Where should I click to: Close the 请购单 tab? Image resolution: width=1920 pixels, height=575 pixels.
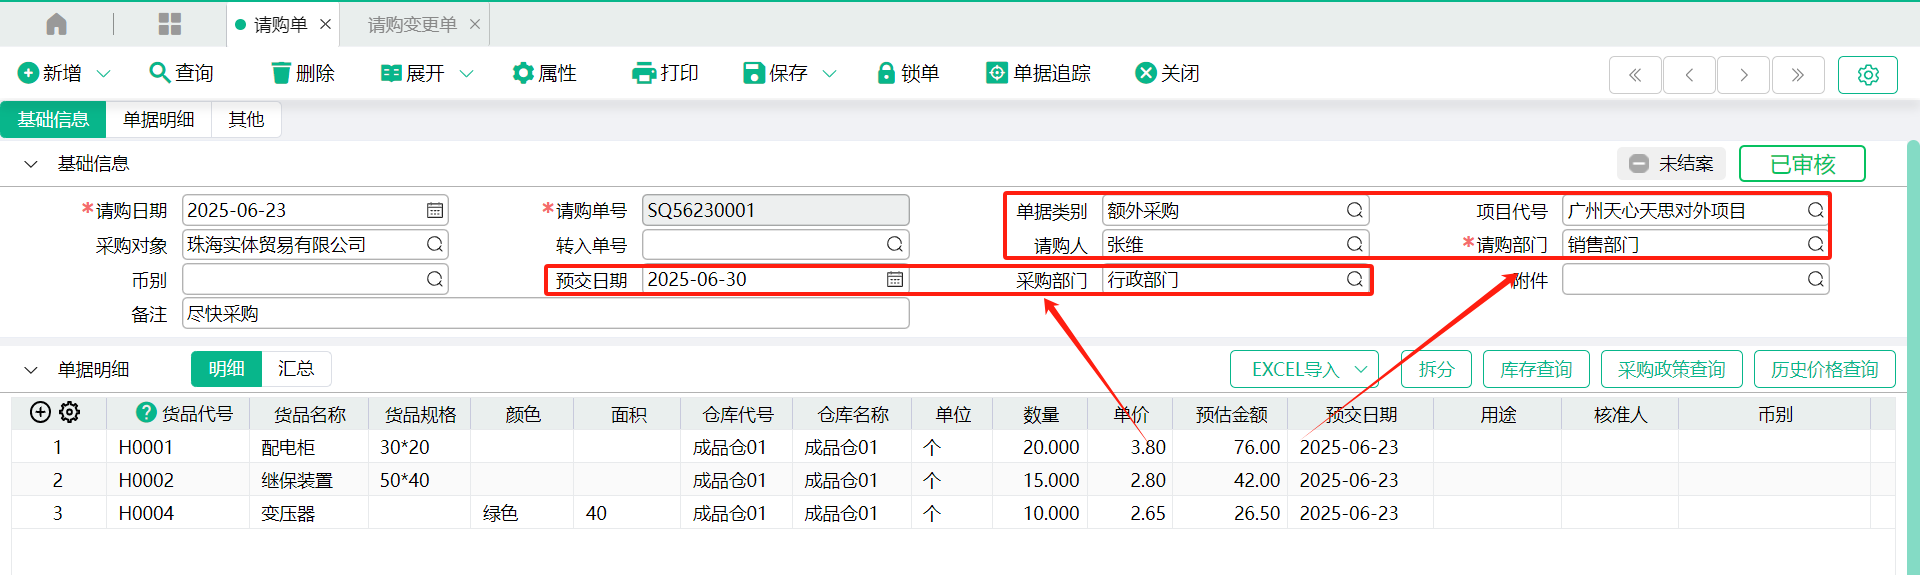pyautogui.click(x=325, y=24)
